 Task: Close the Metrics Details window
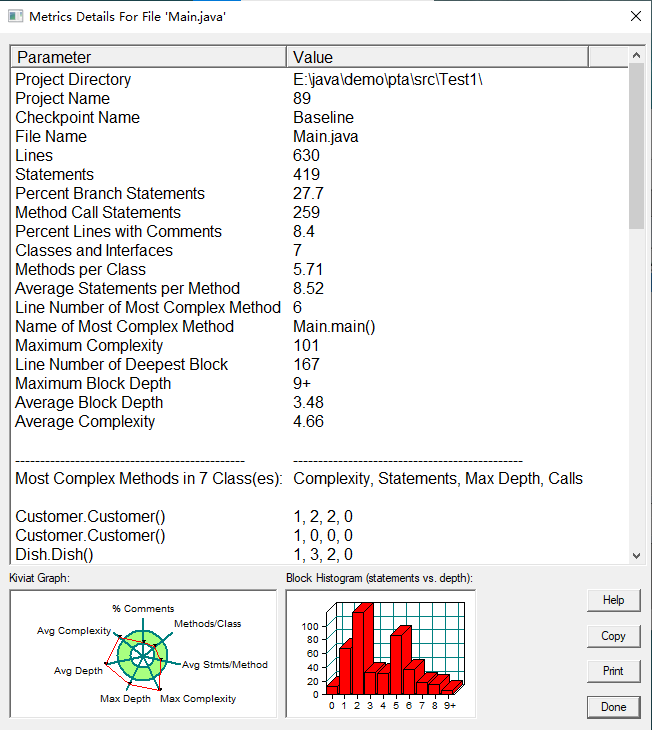click(636, 16)
